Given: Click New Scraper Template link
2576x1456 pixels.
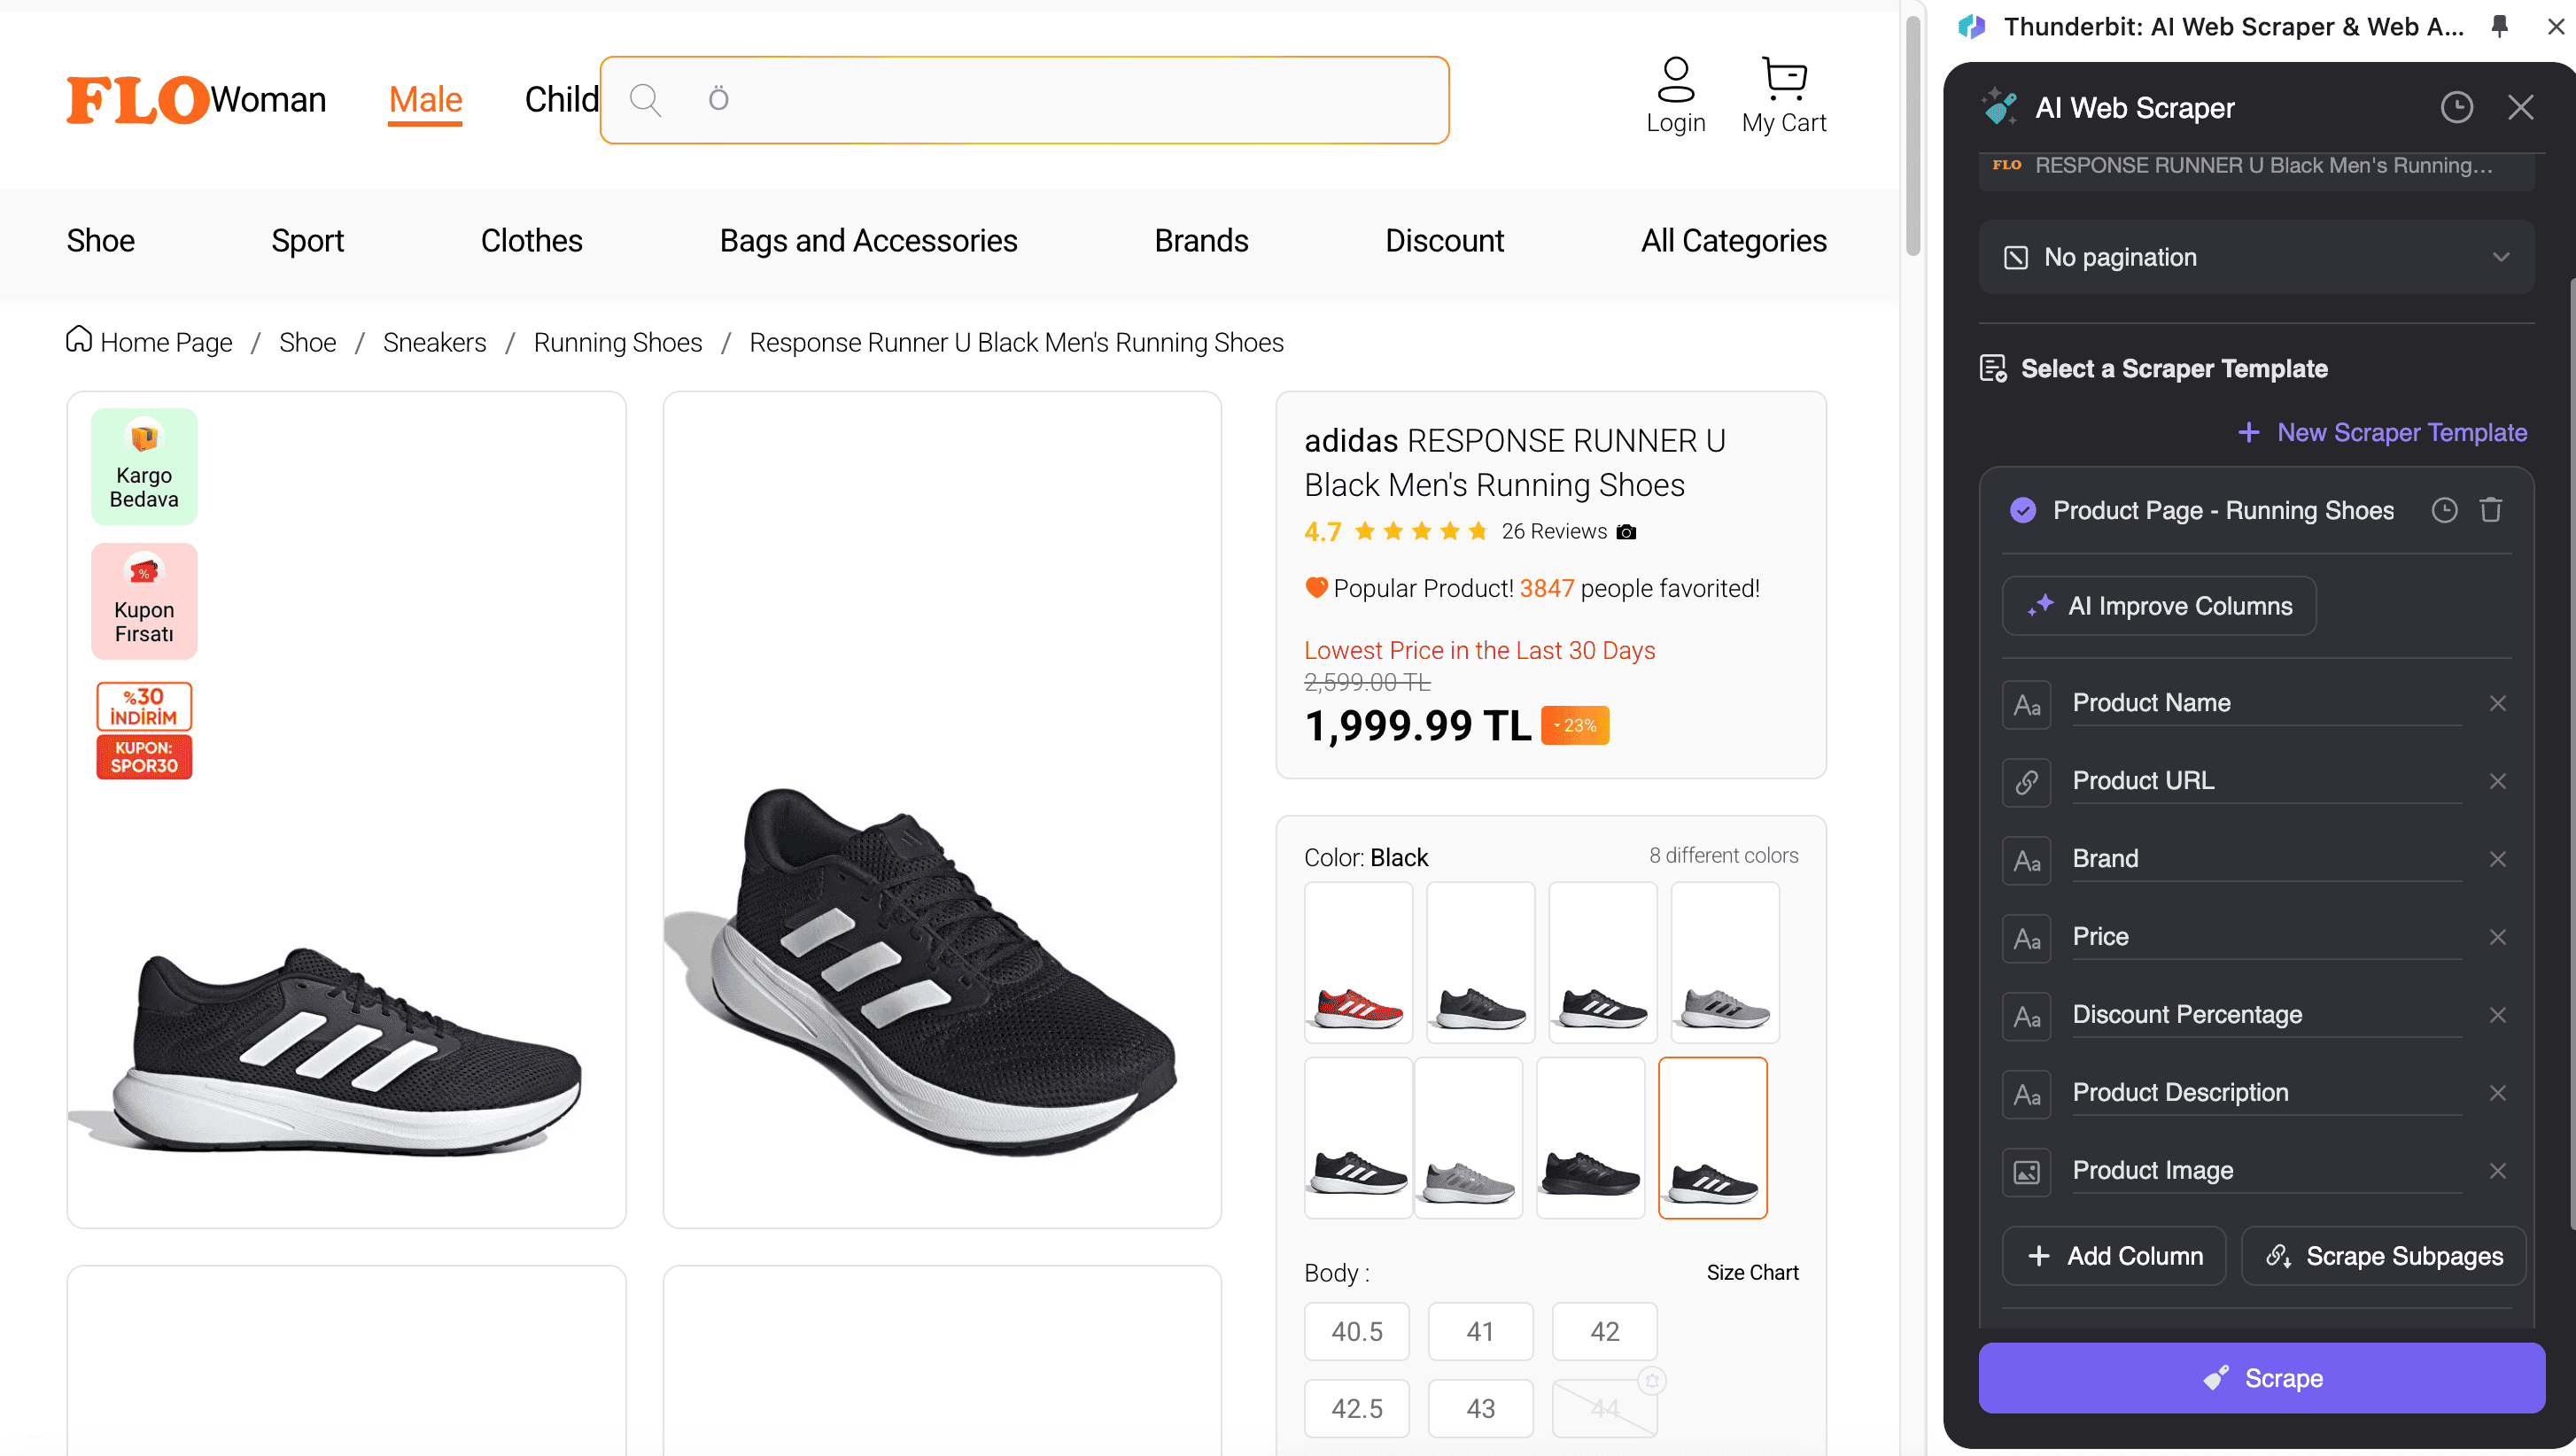Looking at the screenshot, I should point(2382,432).
